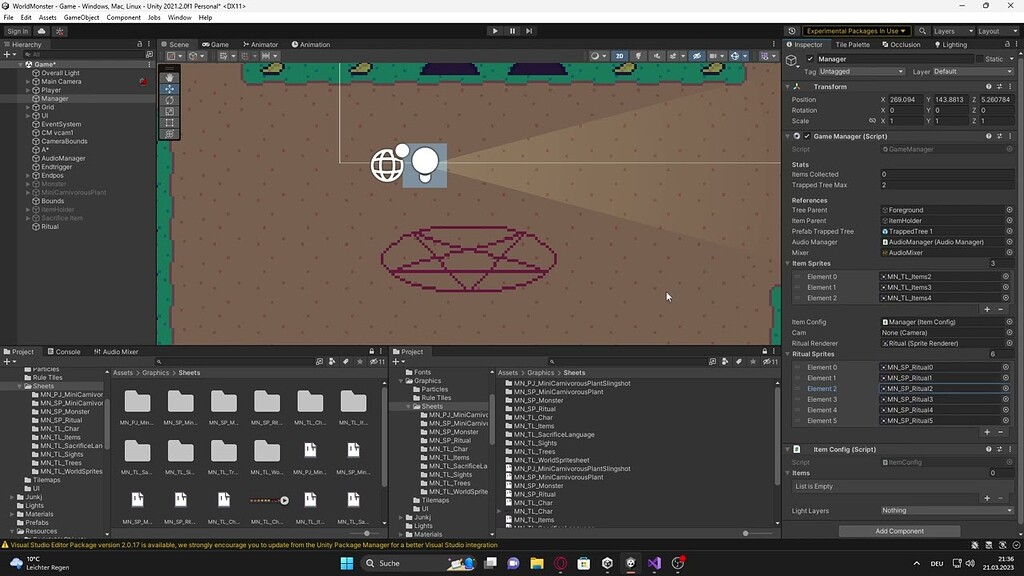The image size is (1024, 576).
Task: Select the Move tool
Action: [168, 89]
